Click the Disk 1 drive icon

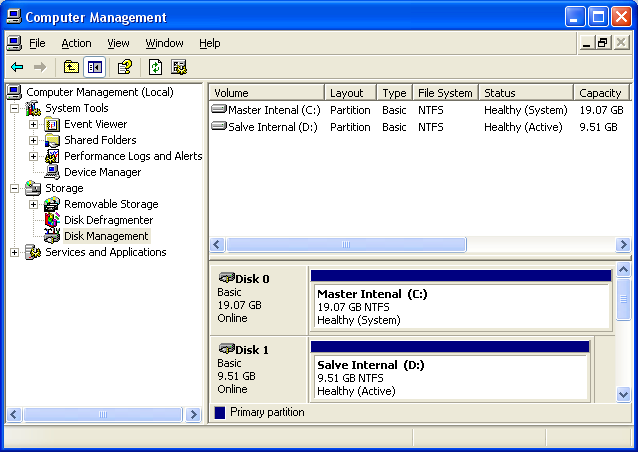click(x=227, y=349)
